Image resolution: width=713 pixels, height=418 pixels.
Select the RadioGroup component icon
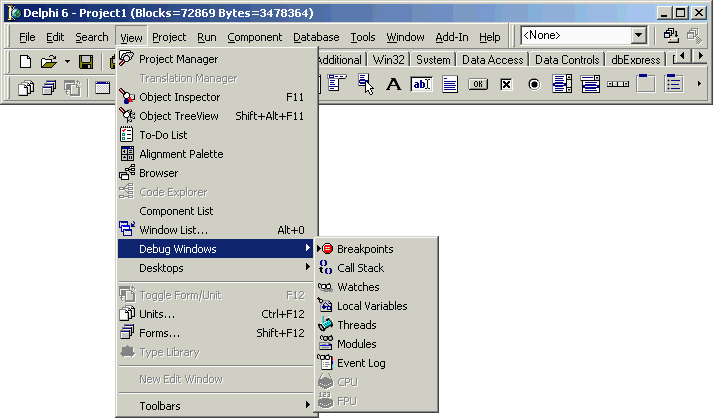pos(673,84)
